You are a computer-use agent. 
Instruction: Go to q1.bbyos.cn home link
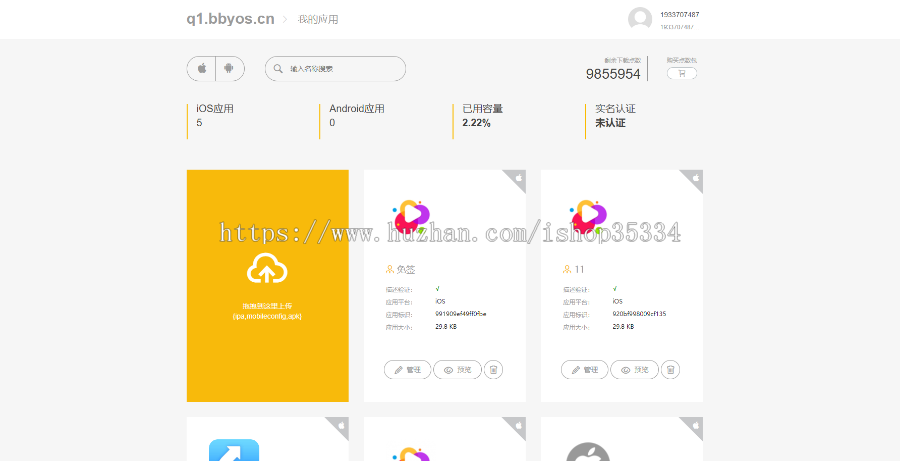tap(230, 19)
